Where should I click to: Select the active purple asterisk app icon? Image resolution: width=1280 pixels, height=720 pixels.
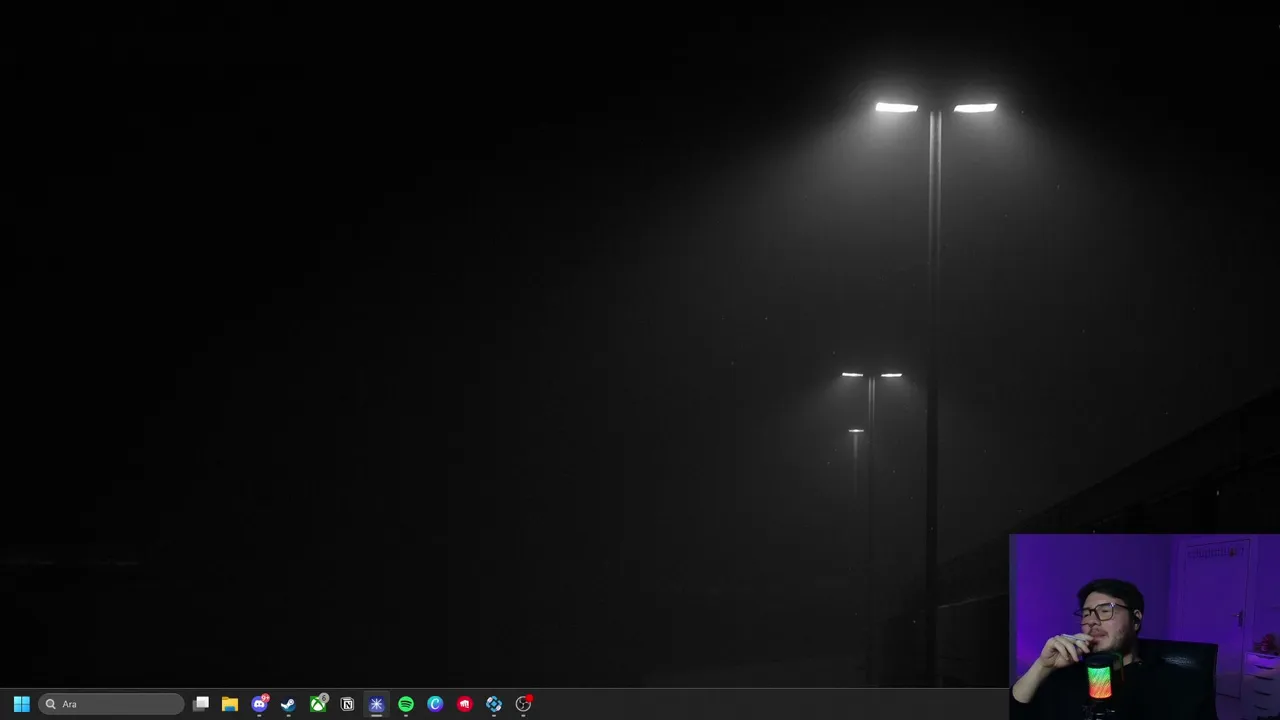point(376,704)
